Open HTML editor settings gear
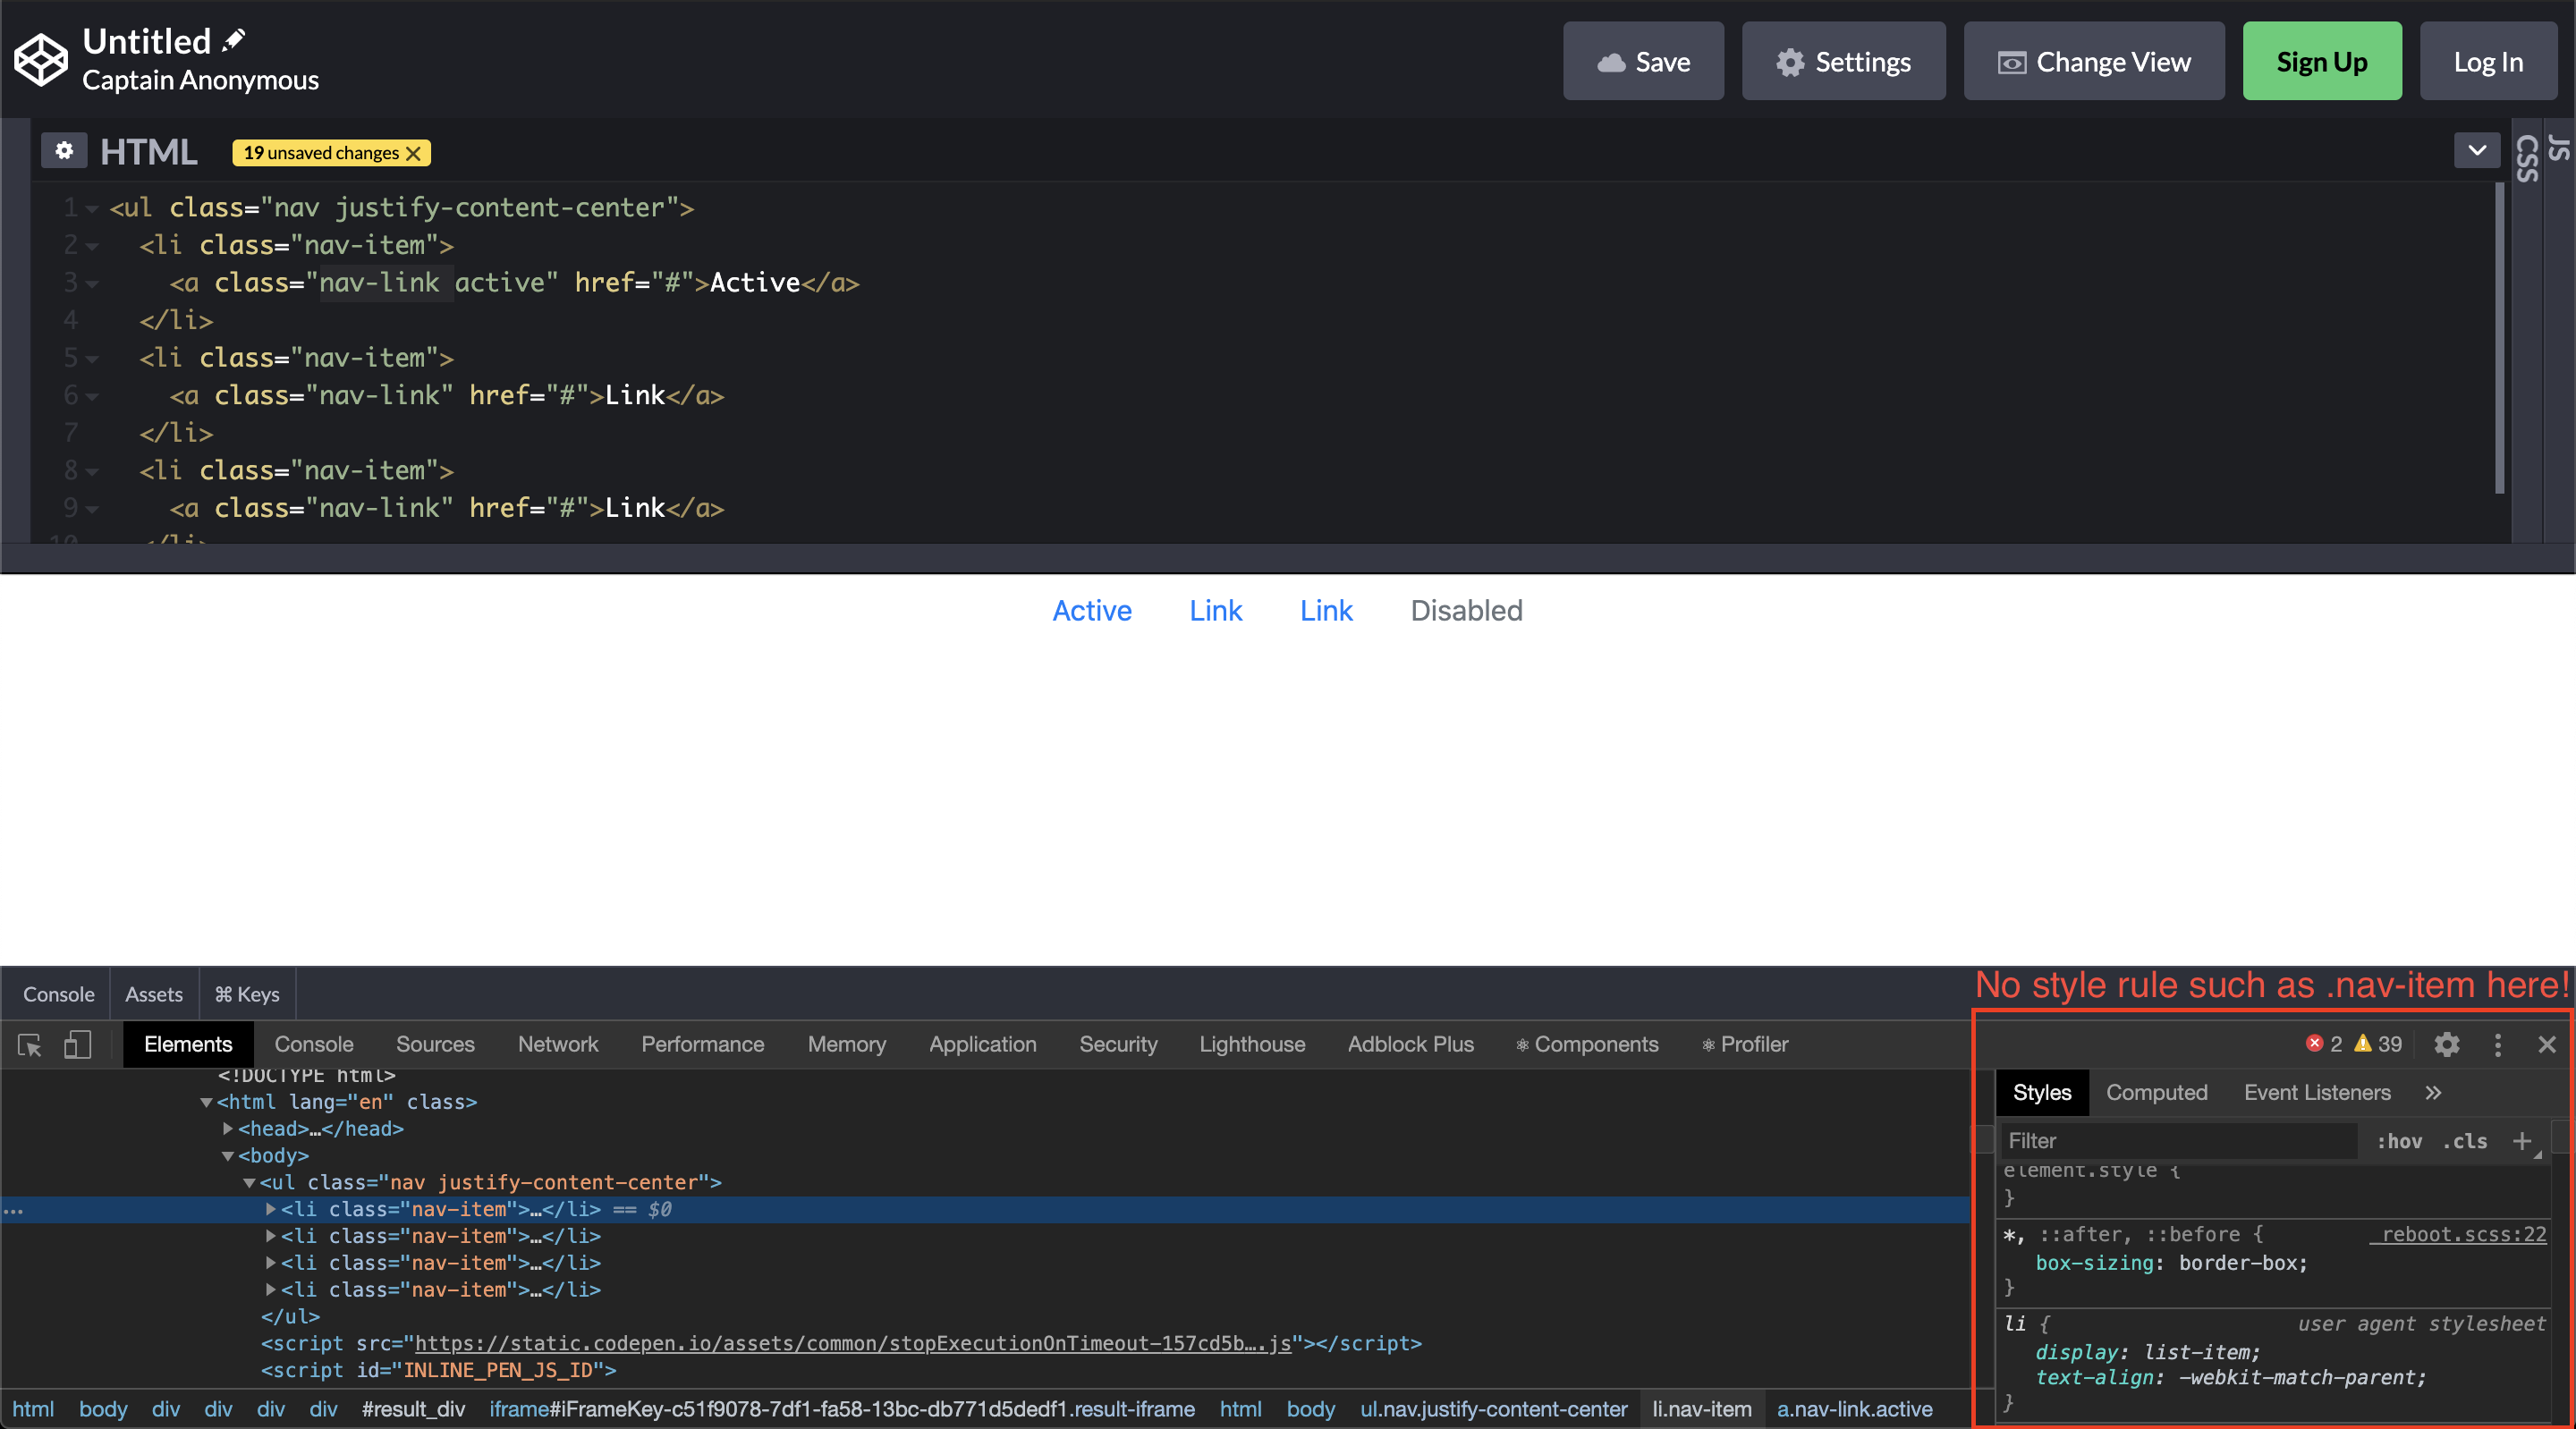 click(64, 151)
